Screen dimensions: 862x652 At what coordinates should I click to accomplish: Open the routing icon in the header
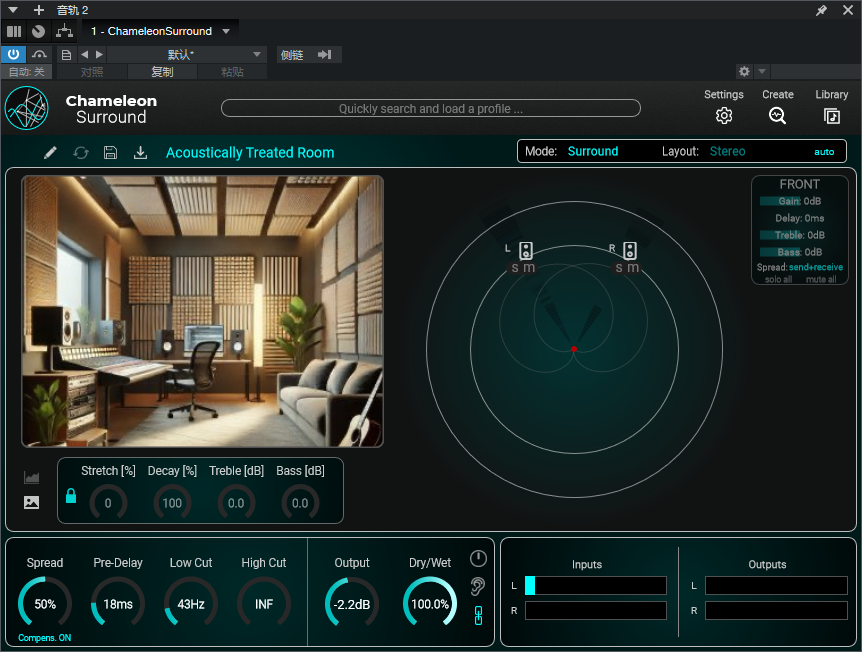pos(64,31)
